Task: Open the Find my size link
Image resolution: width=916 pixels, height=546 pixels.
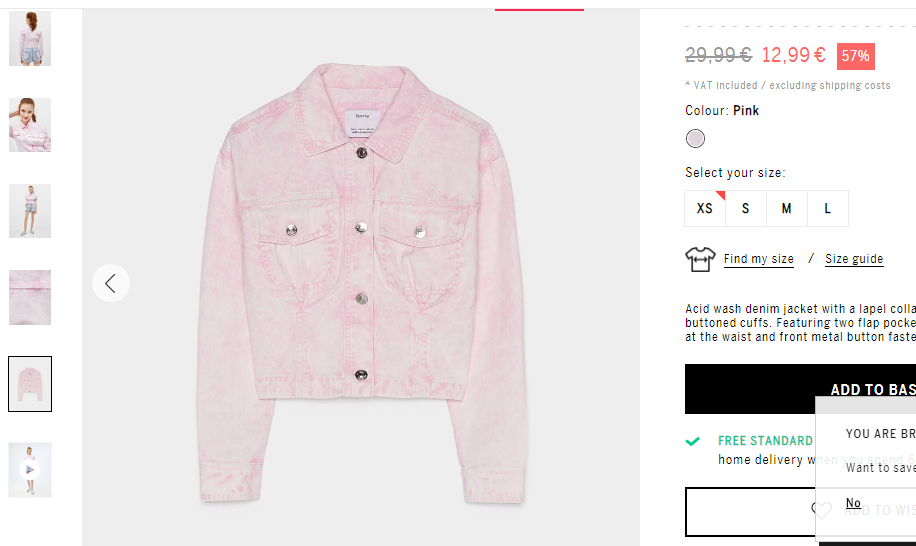Action: [758, 259]
